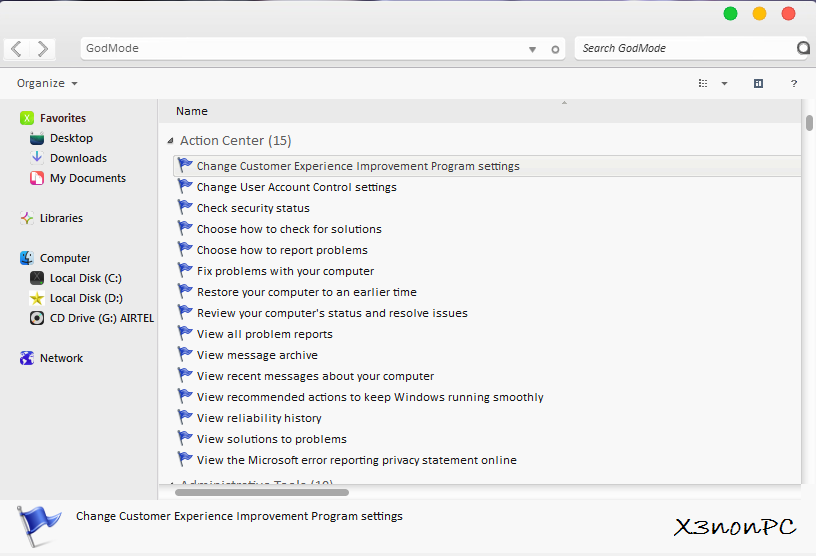
Task: Click the Libraries icon
Action: tap(27, 218)
